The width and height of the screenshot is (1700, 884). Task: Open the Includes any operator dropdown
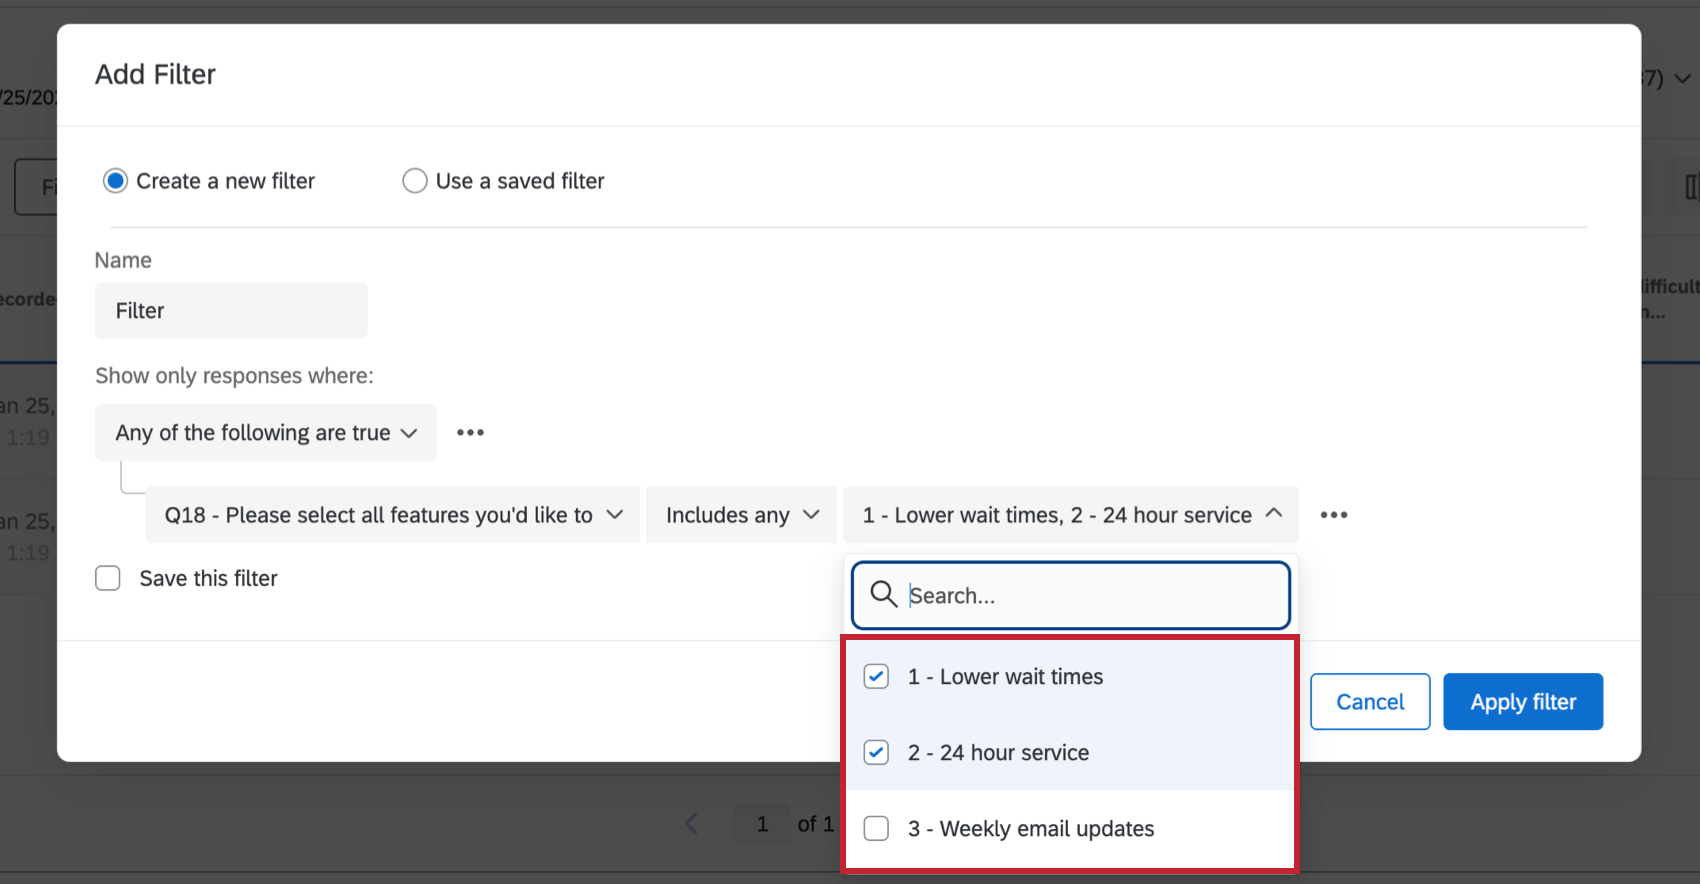coord(741,515)
